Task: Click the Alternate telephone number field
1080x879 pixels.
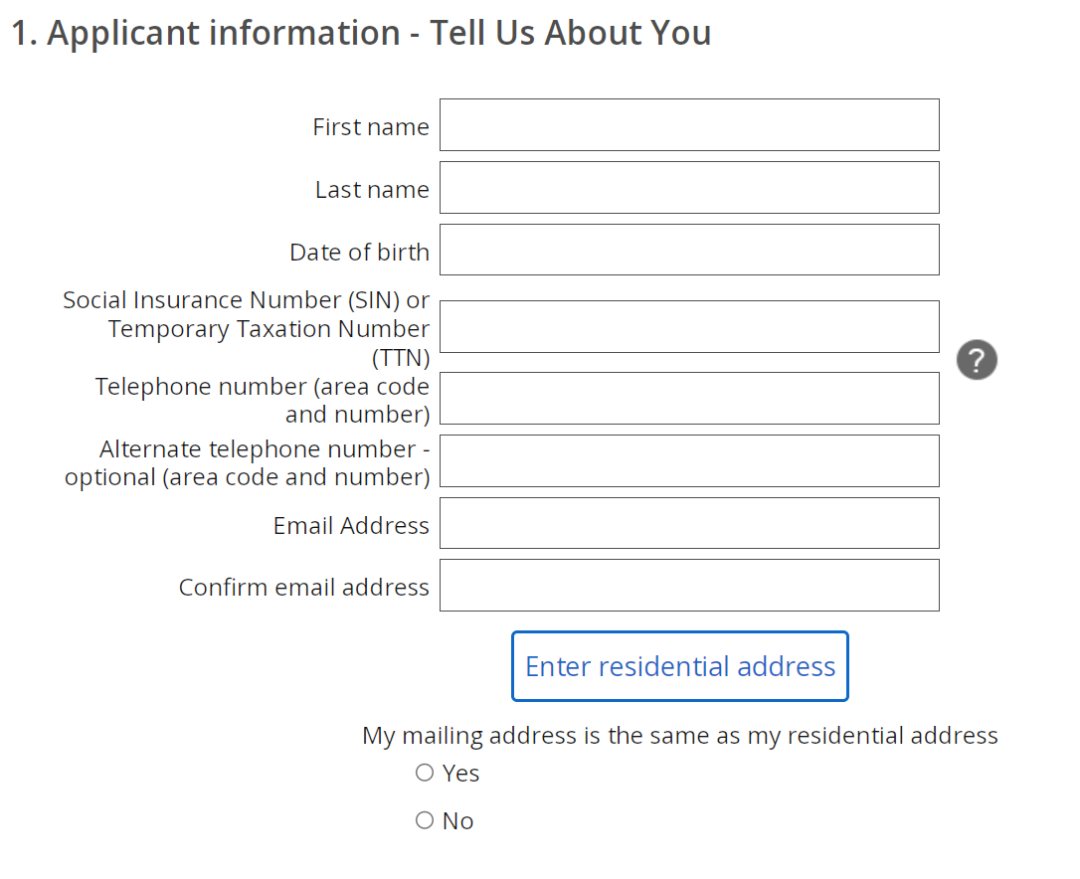Action: [689, 461]
